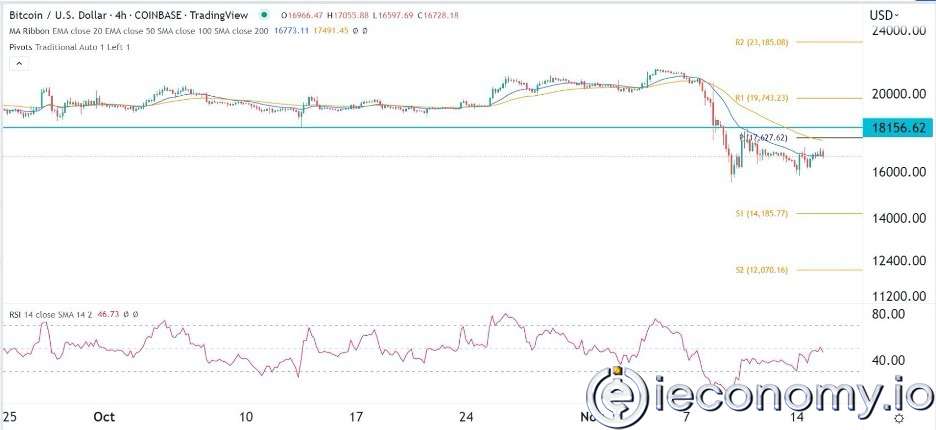
Task: Open chart settings gear at the time axis
Action: point(899,417)
